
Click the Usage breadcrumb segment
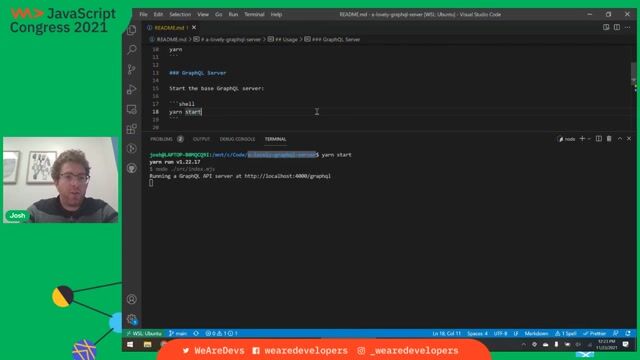pyautogui.click(x=282, y=40)
